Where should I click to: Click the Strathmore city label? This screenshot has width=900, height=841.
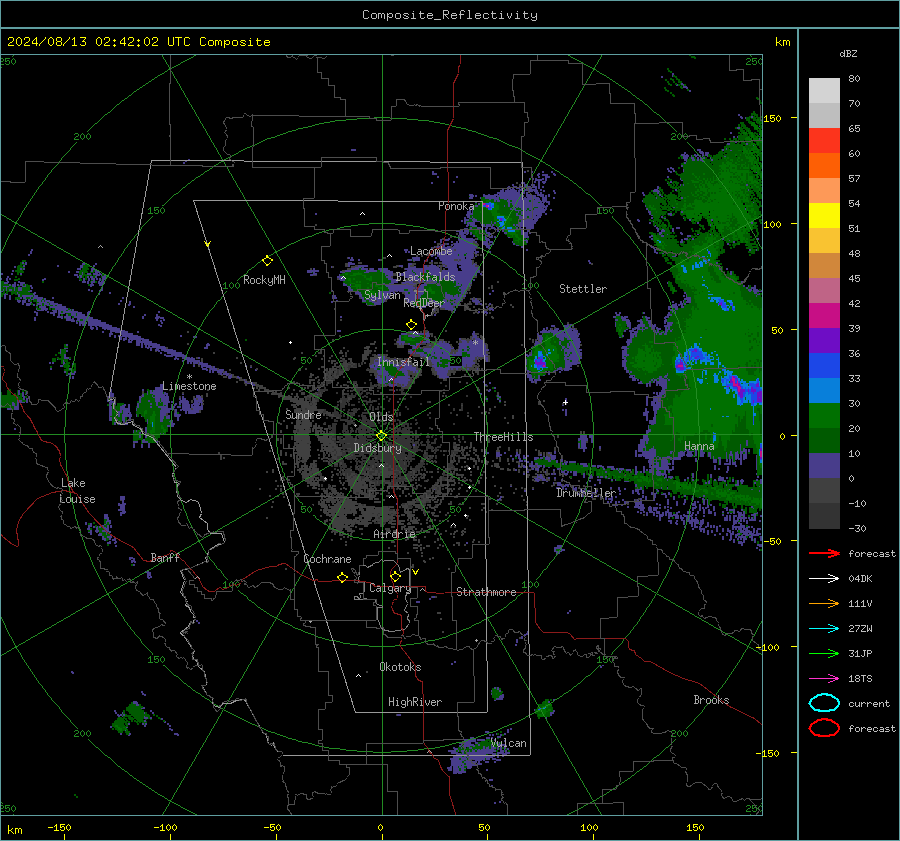[486, 592]
